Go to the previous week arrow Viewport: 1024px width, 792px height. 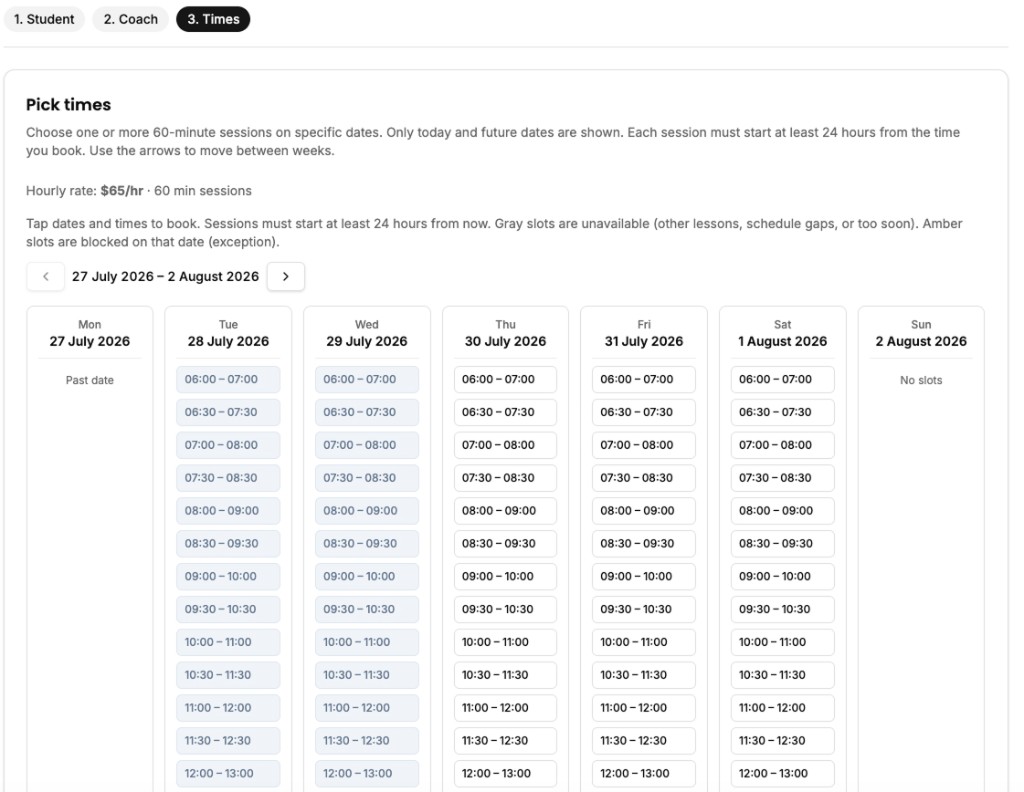click(x=46, y=276)
